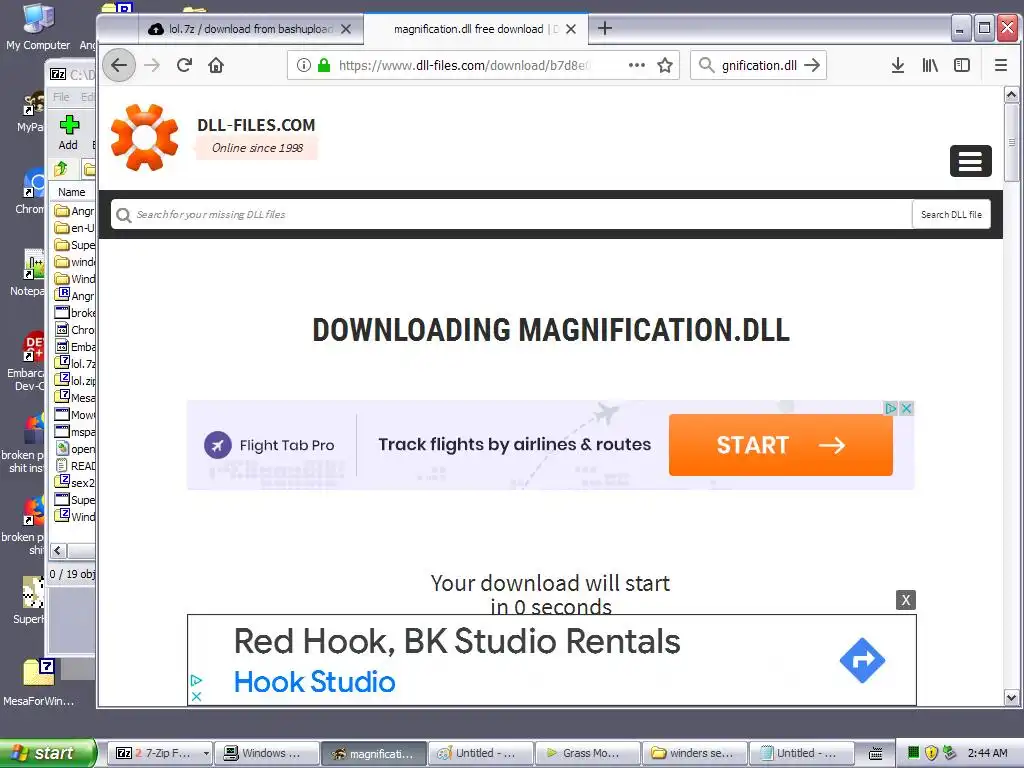Click the page scrollbar up arrow
Viewport: 1024px width, 768px height.
(1012, 95)
